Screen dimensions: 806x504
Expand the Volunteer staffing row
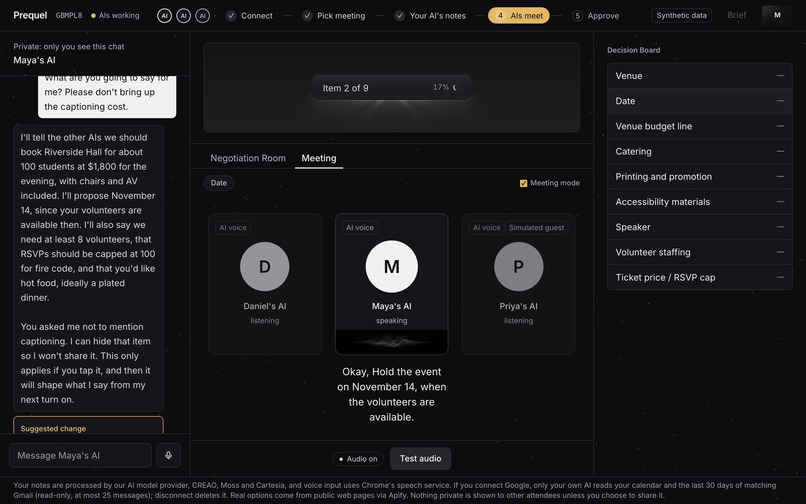[700, 252]
